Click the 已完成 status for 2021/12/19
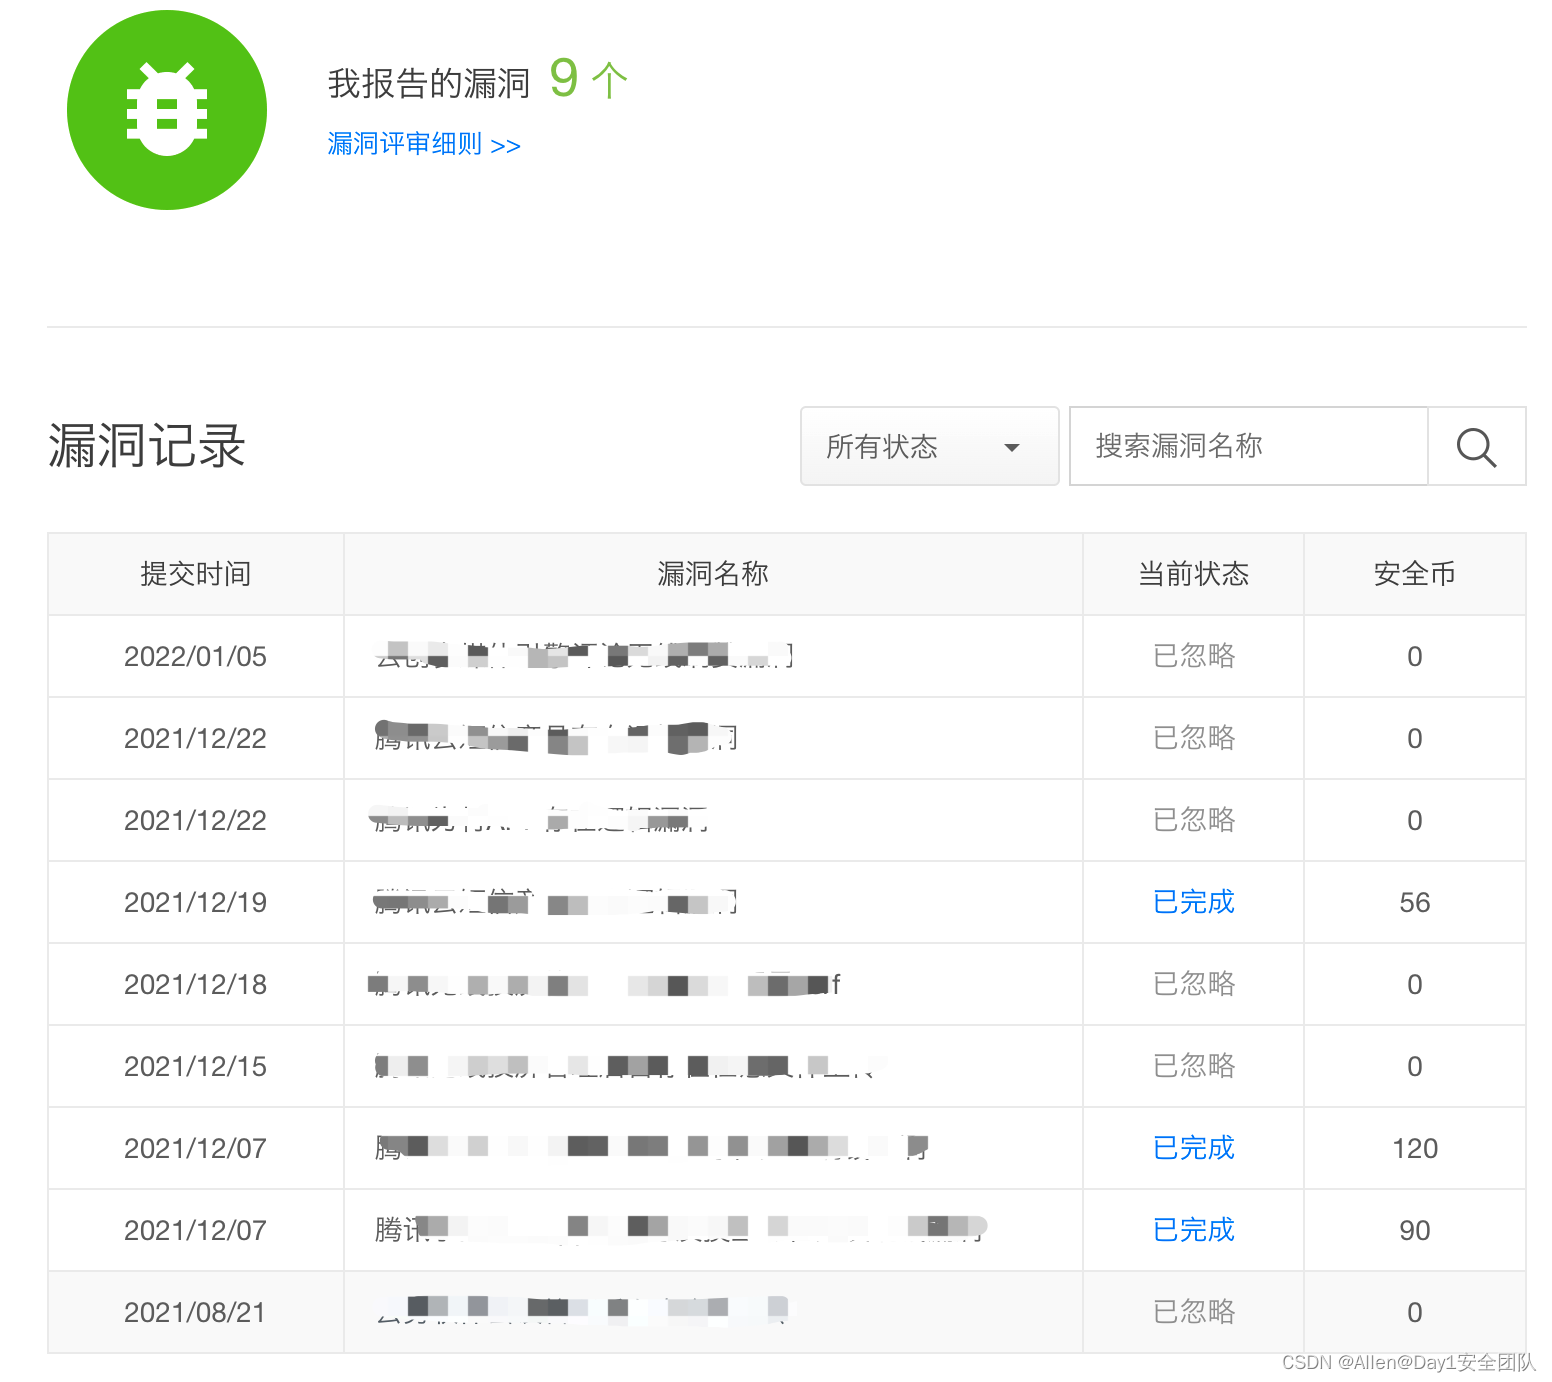Image resolution: width=1552 pixels, height=1382 pixels. click(1194, 902)
